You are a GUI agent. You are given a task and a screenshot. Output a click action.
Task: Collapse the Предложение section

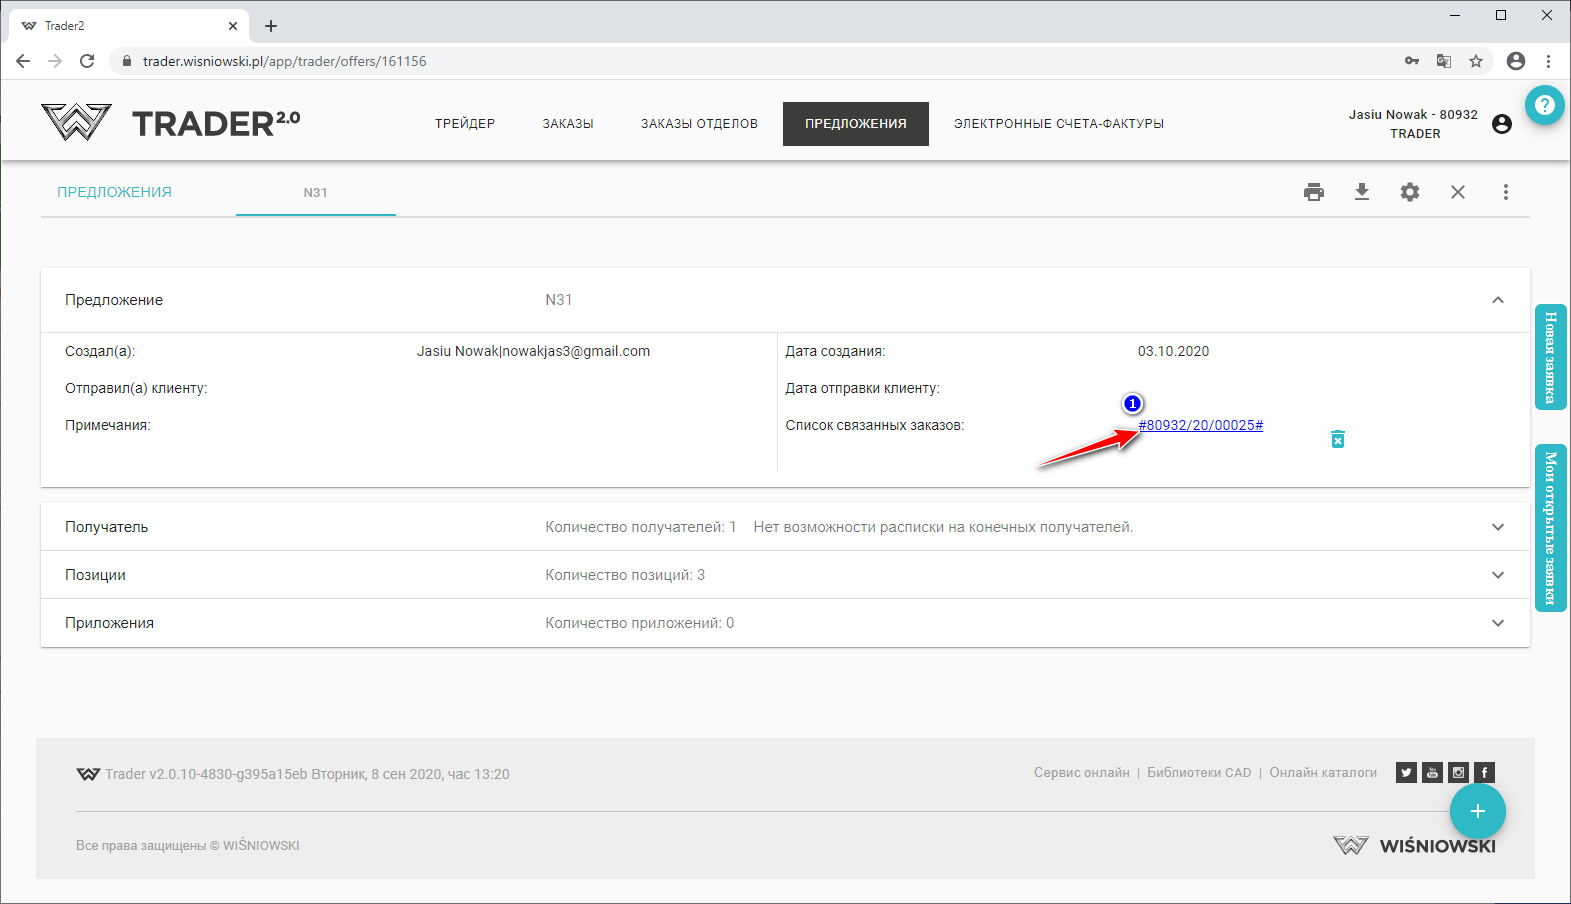1498,300
